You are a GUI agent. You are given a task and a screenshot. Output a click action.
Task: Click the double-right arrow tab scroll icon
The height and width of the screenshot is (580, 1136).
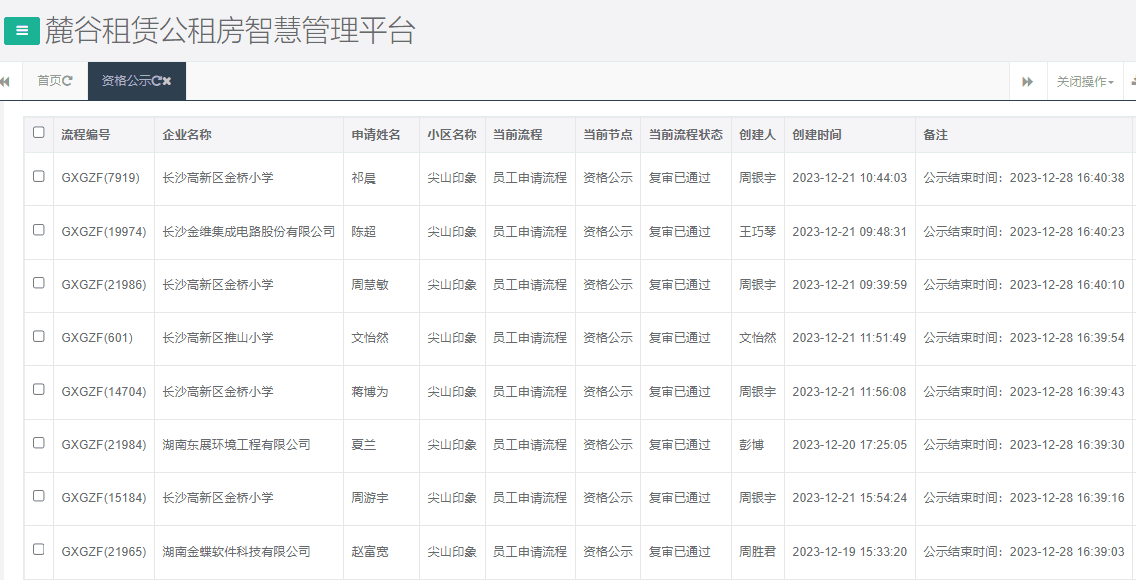(x=1027, y=81)
